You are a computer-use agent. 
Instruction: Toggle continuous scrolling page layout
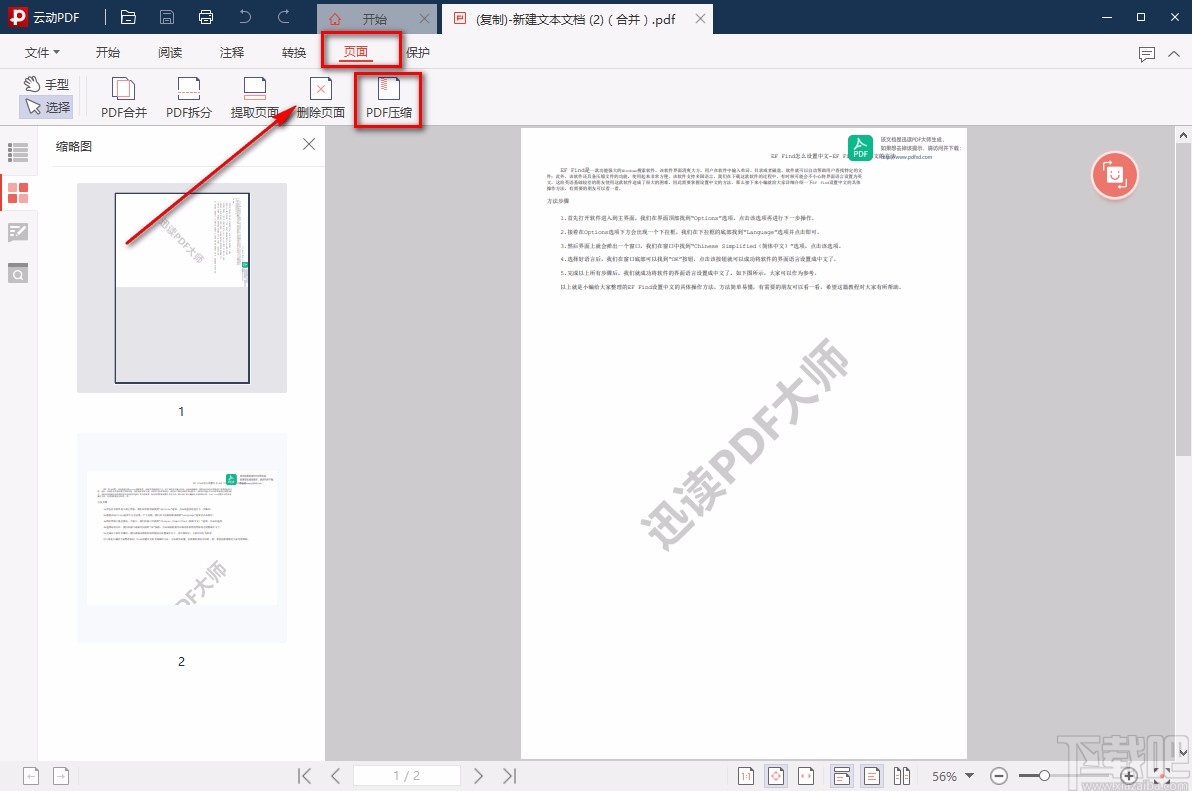pyautogui.click(x=842, y=776)
